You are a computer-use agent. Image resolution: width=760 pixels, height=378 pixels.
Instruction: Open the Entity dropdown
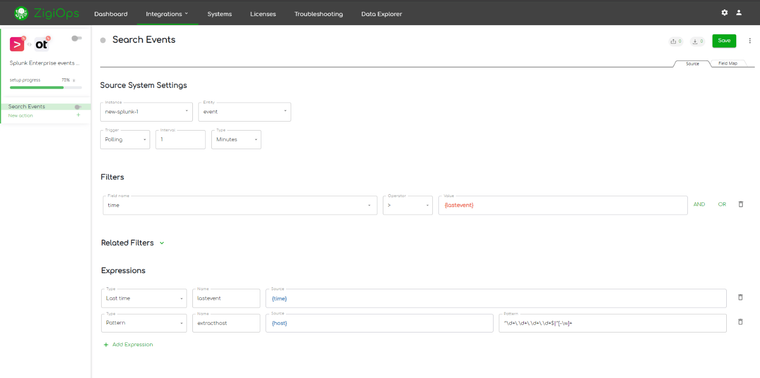point(245,111)
